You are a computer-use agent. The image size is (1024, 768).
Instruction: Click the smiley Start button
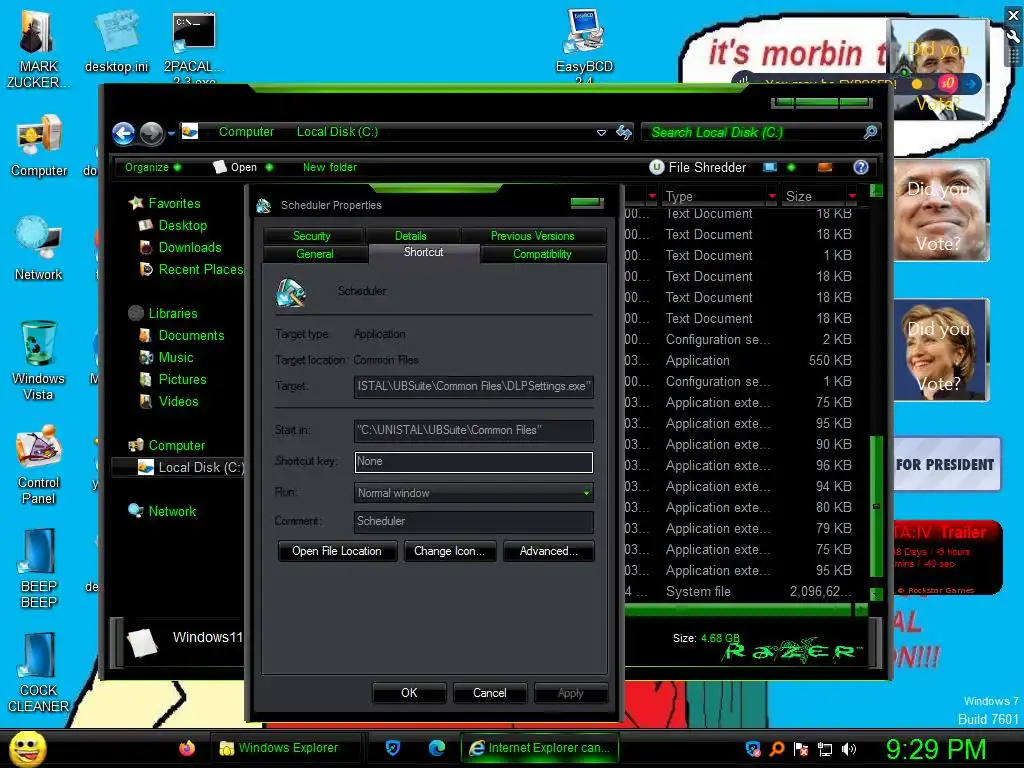[27, 748]
